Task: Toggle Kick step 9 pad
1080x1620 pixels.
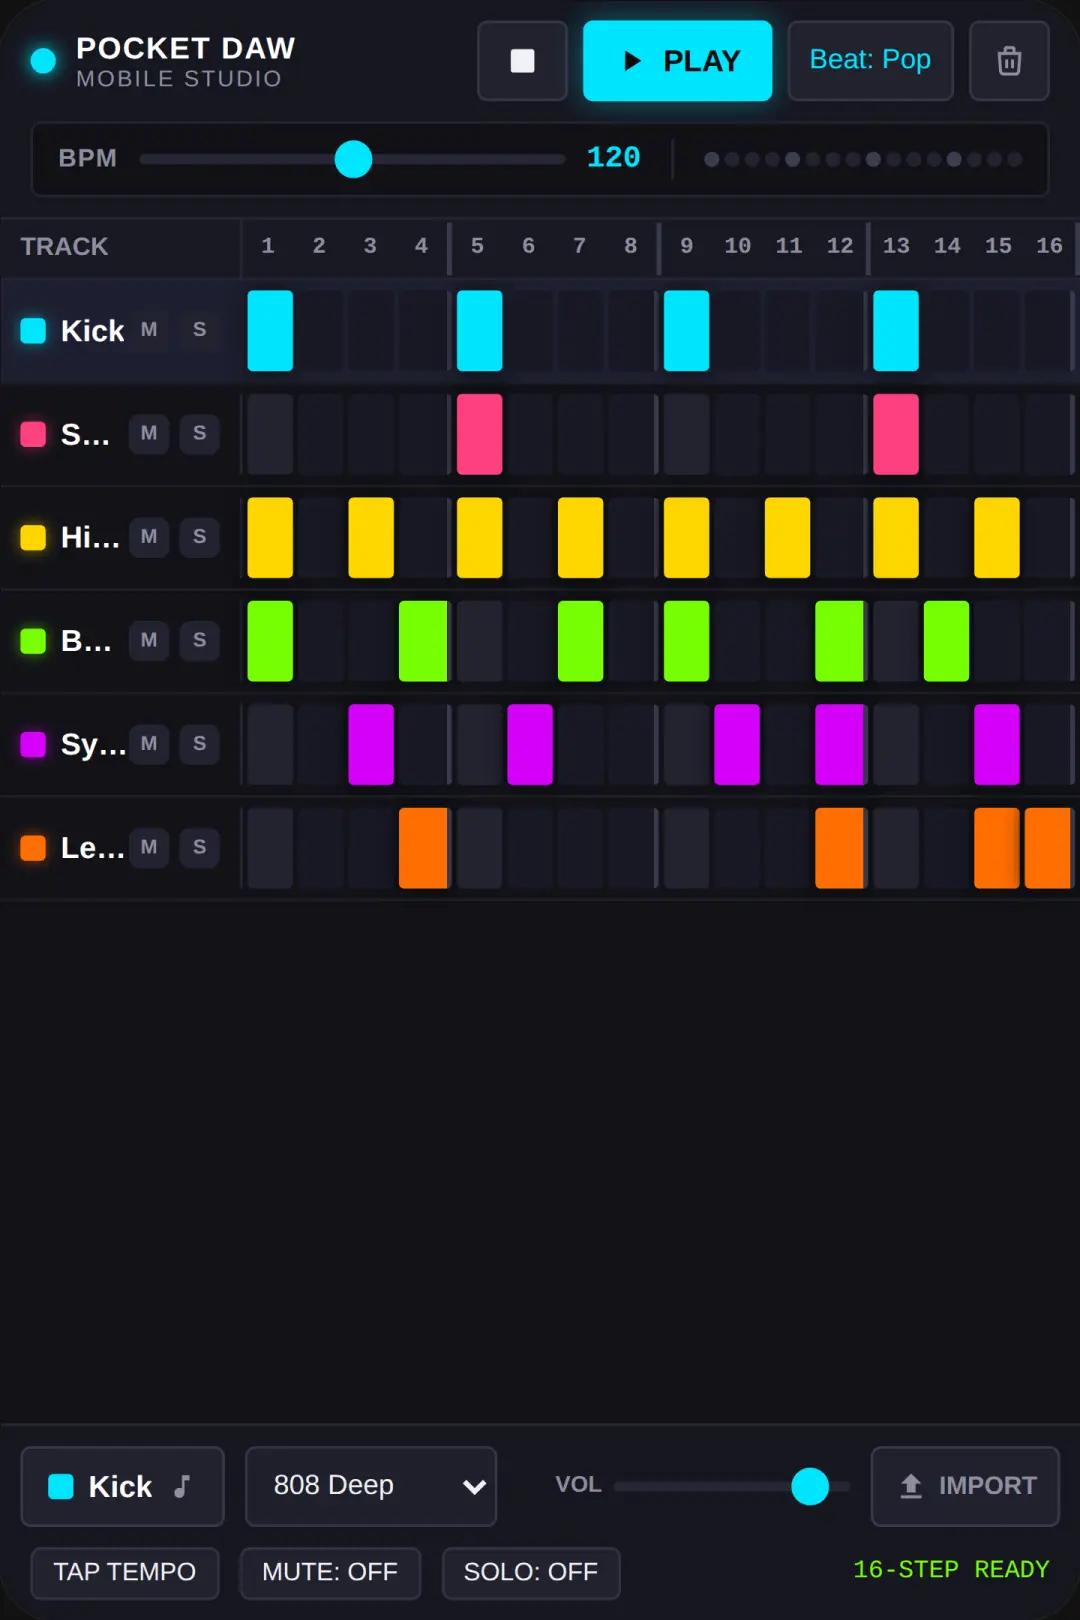Action: tap(686, 331)
